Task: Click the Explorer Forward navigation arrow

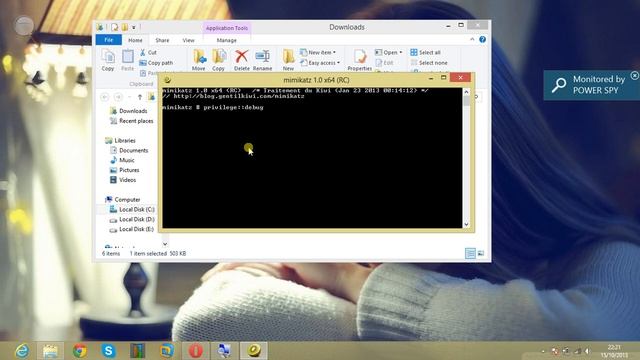Action: tap(118, 97)
